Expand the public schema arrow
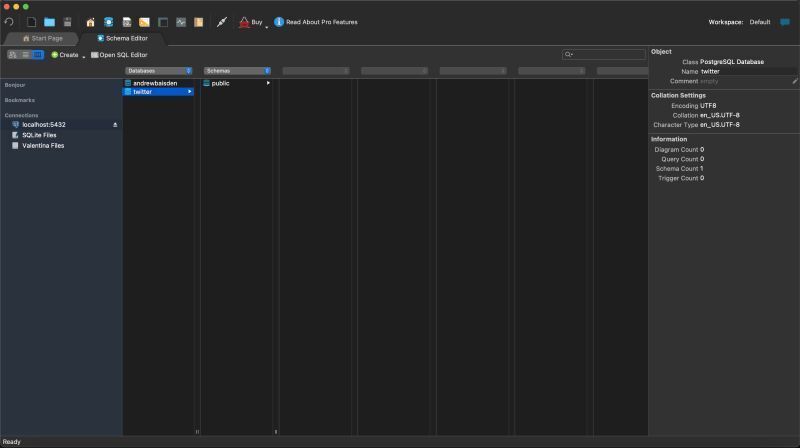Screen dimensions: 800x448 coord(268,83)
